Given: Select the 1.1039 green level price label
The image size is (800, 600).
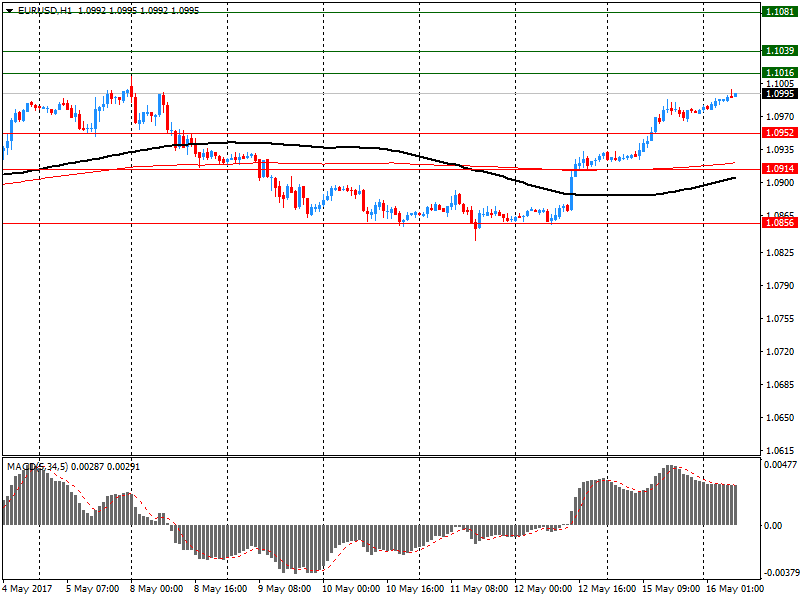Looking at the screenshot, I should [x=780, y=51].
